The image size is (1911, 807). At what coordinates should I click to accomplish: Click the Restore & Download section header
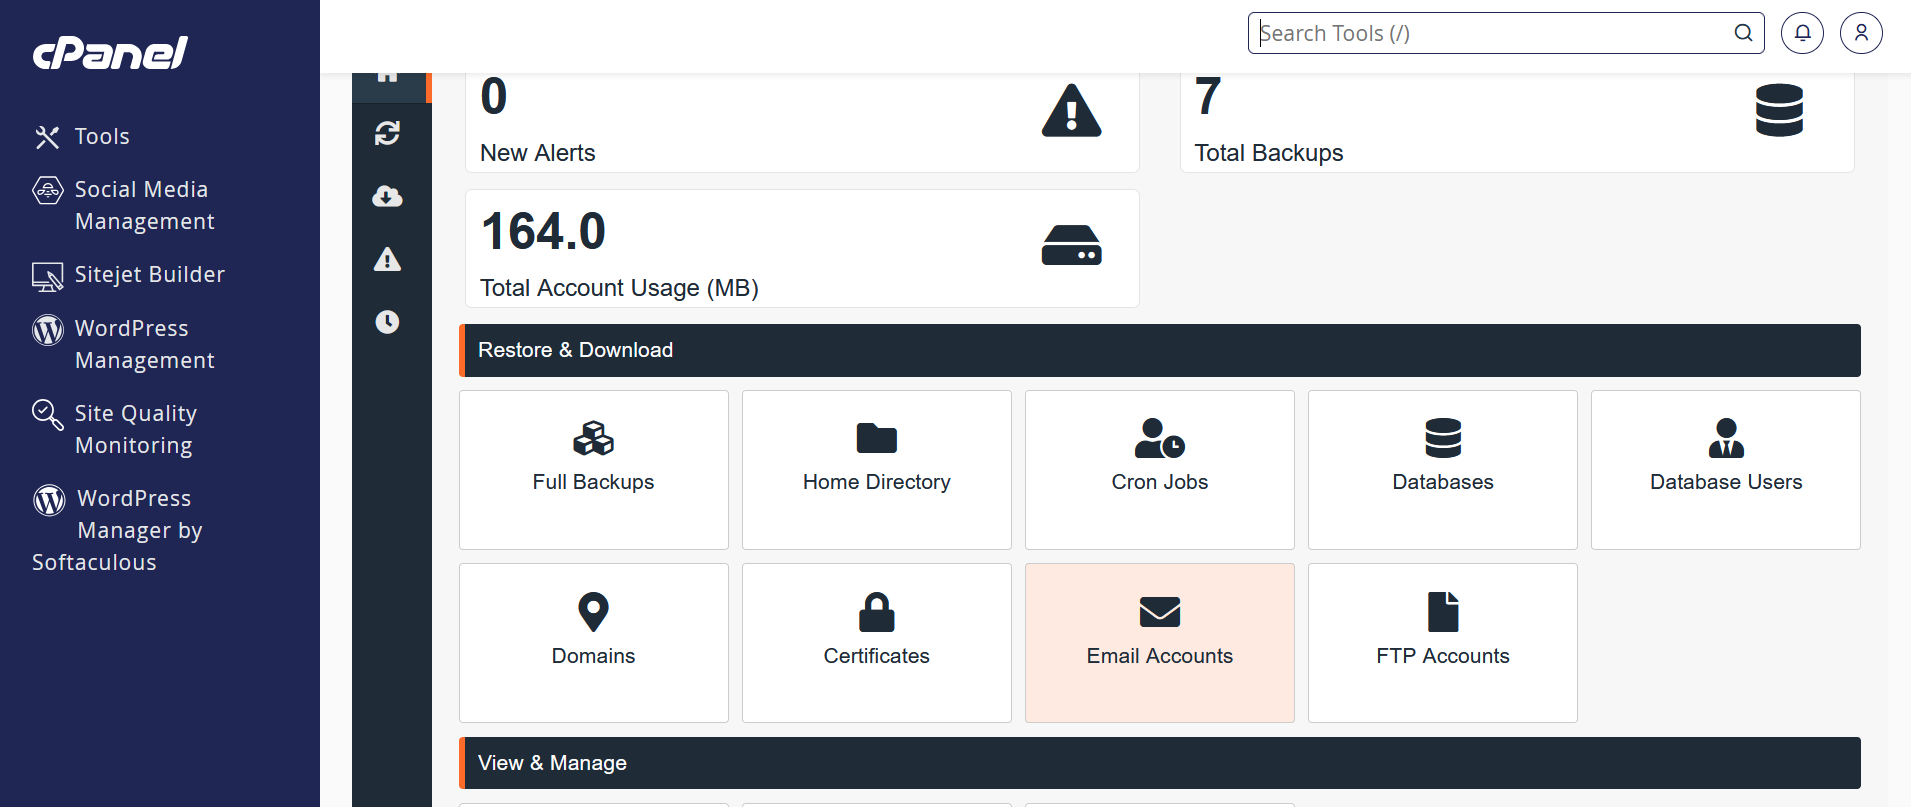[x=1160, y=350]
